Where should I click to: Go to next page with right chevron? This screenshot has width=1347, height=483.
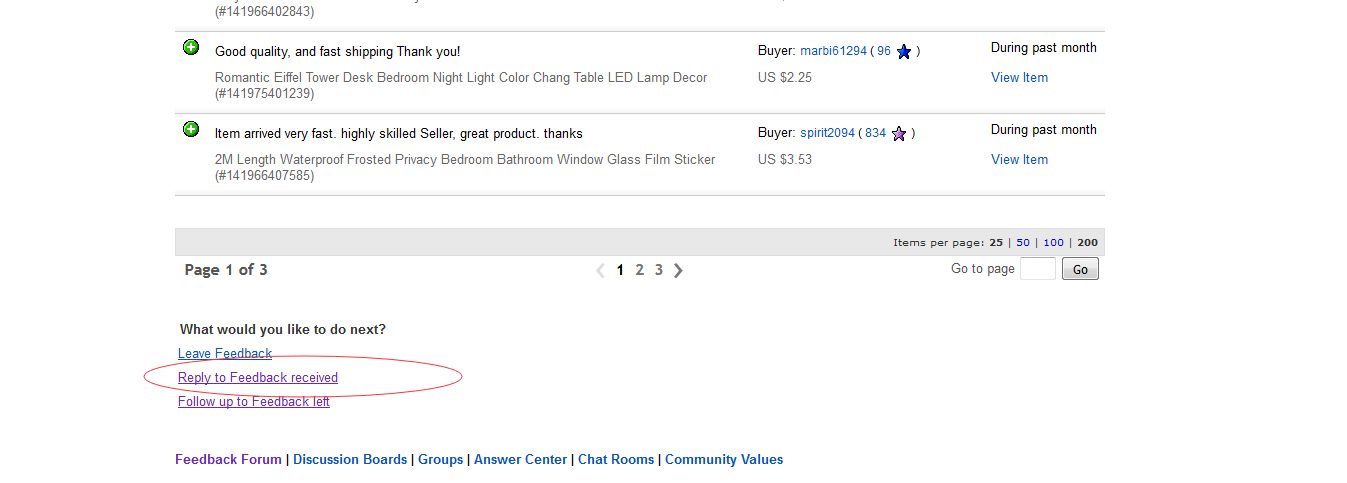pyautogui.click(x=678, y=270)
